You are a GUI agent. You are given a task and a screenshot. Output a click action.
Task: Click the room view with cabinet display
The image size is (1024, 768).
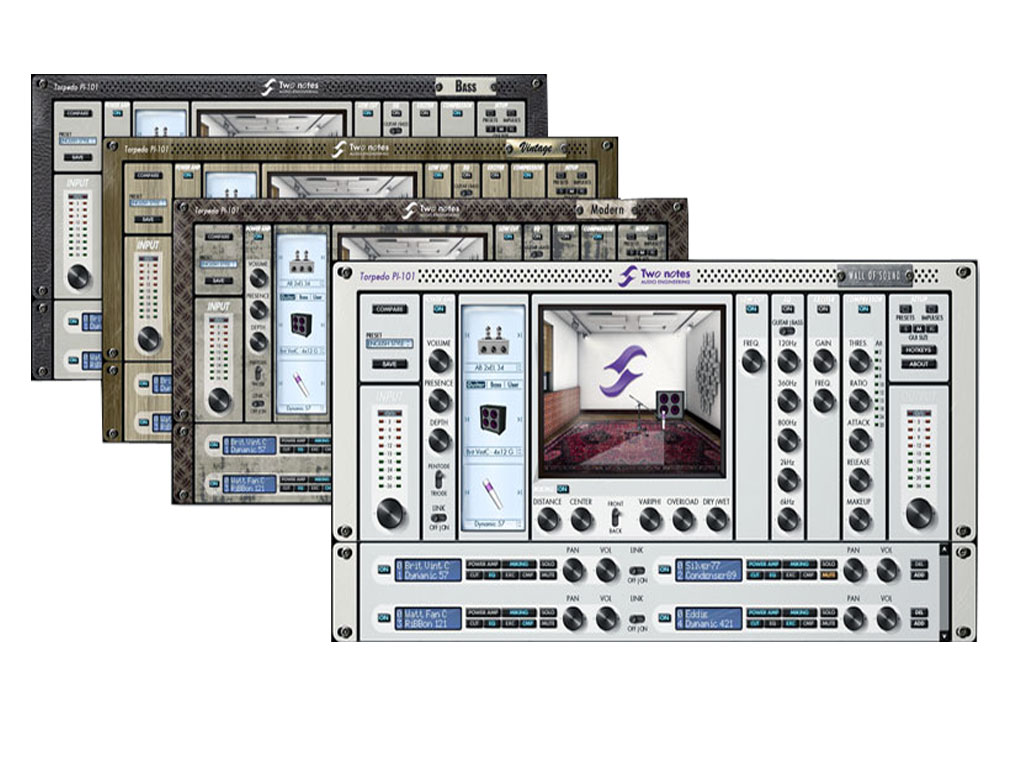631,390
